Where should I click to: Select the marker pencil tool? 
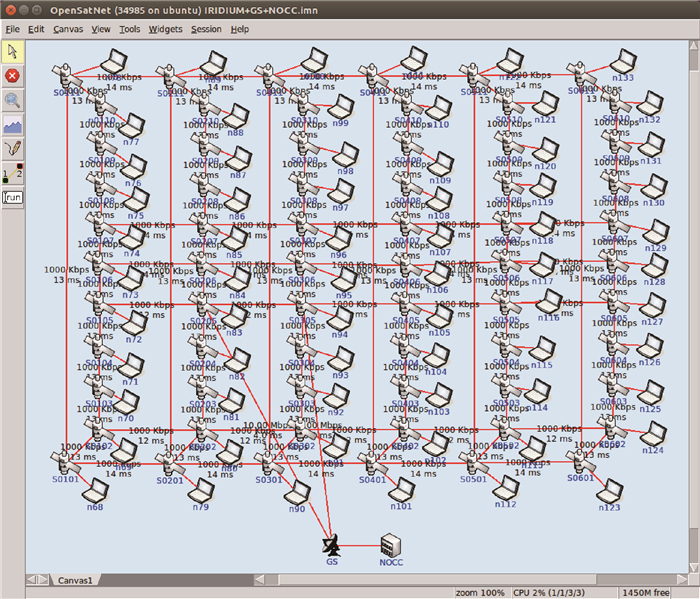(13, 149)
